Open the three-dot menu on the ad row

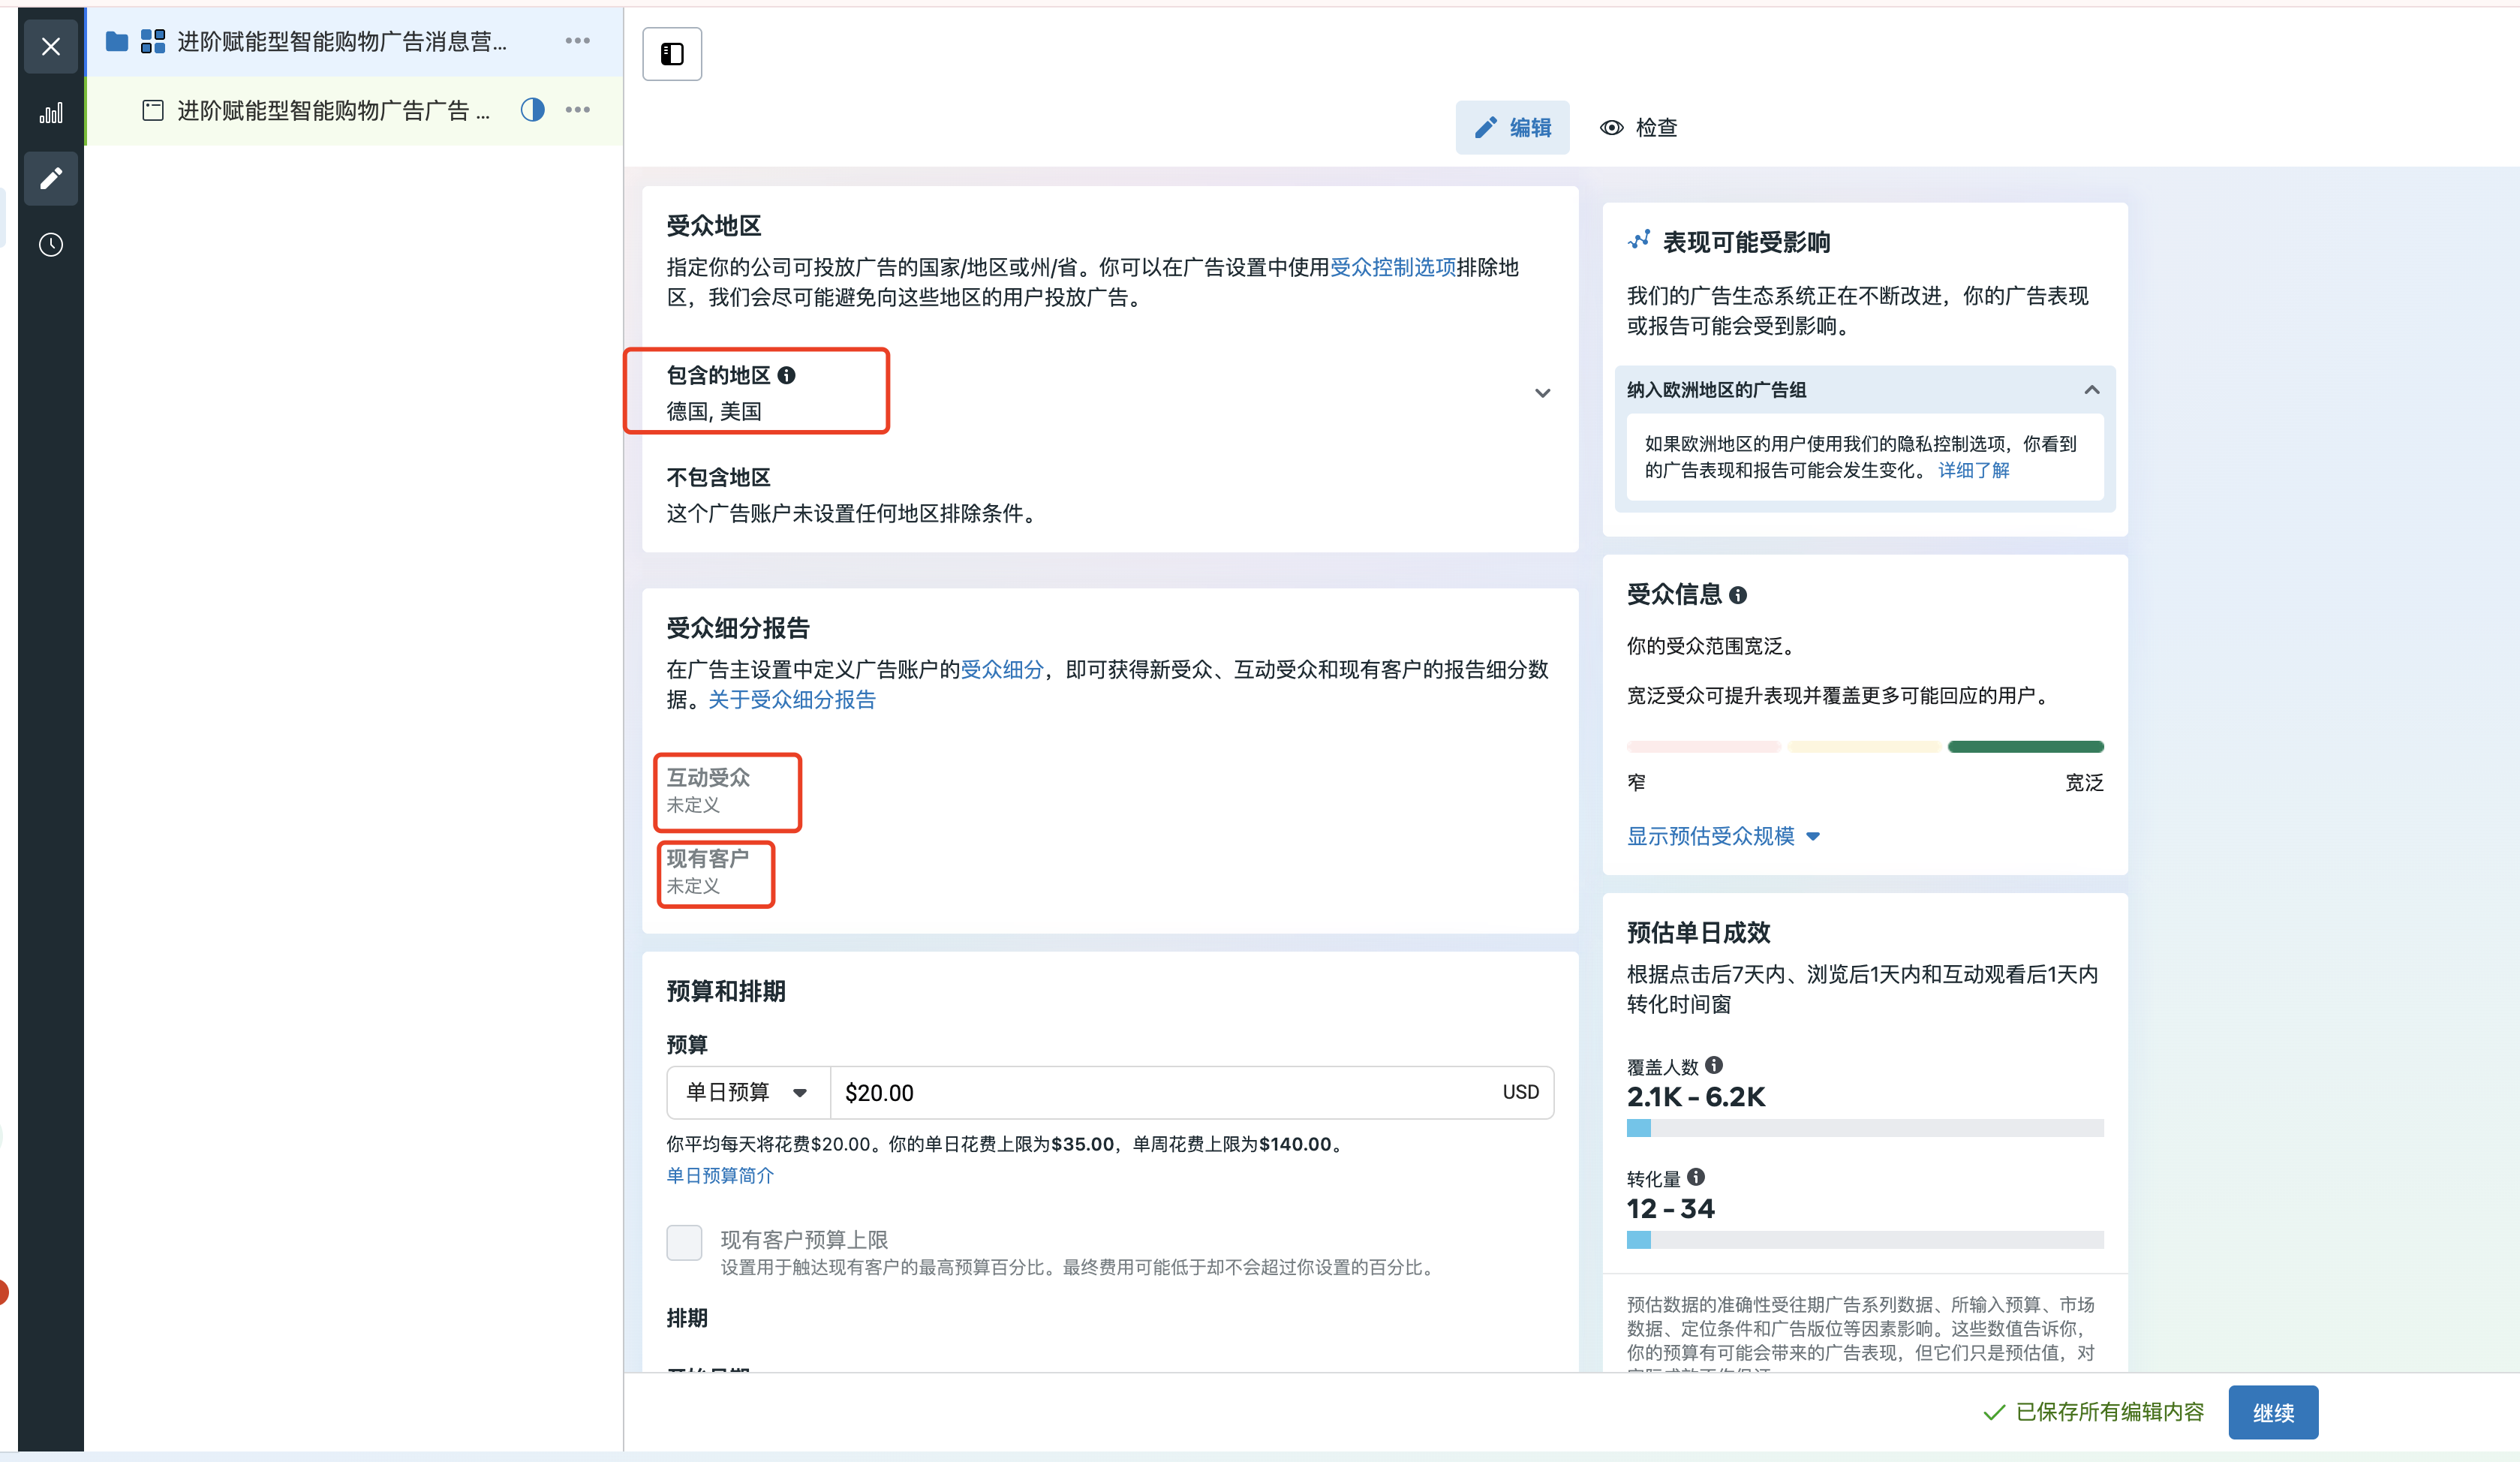point(577,110)
